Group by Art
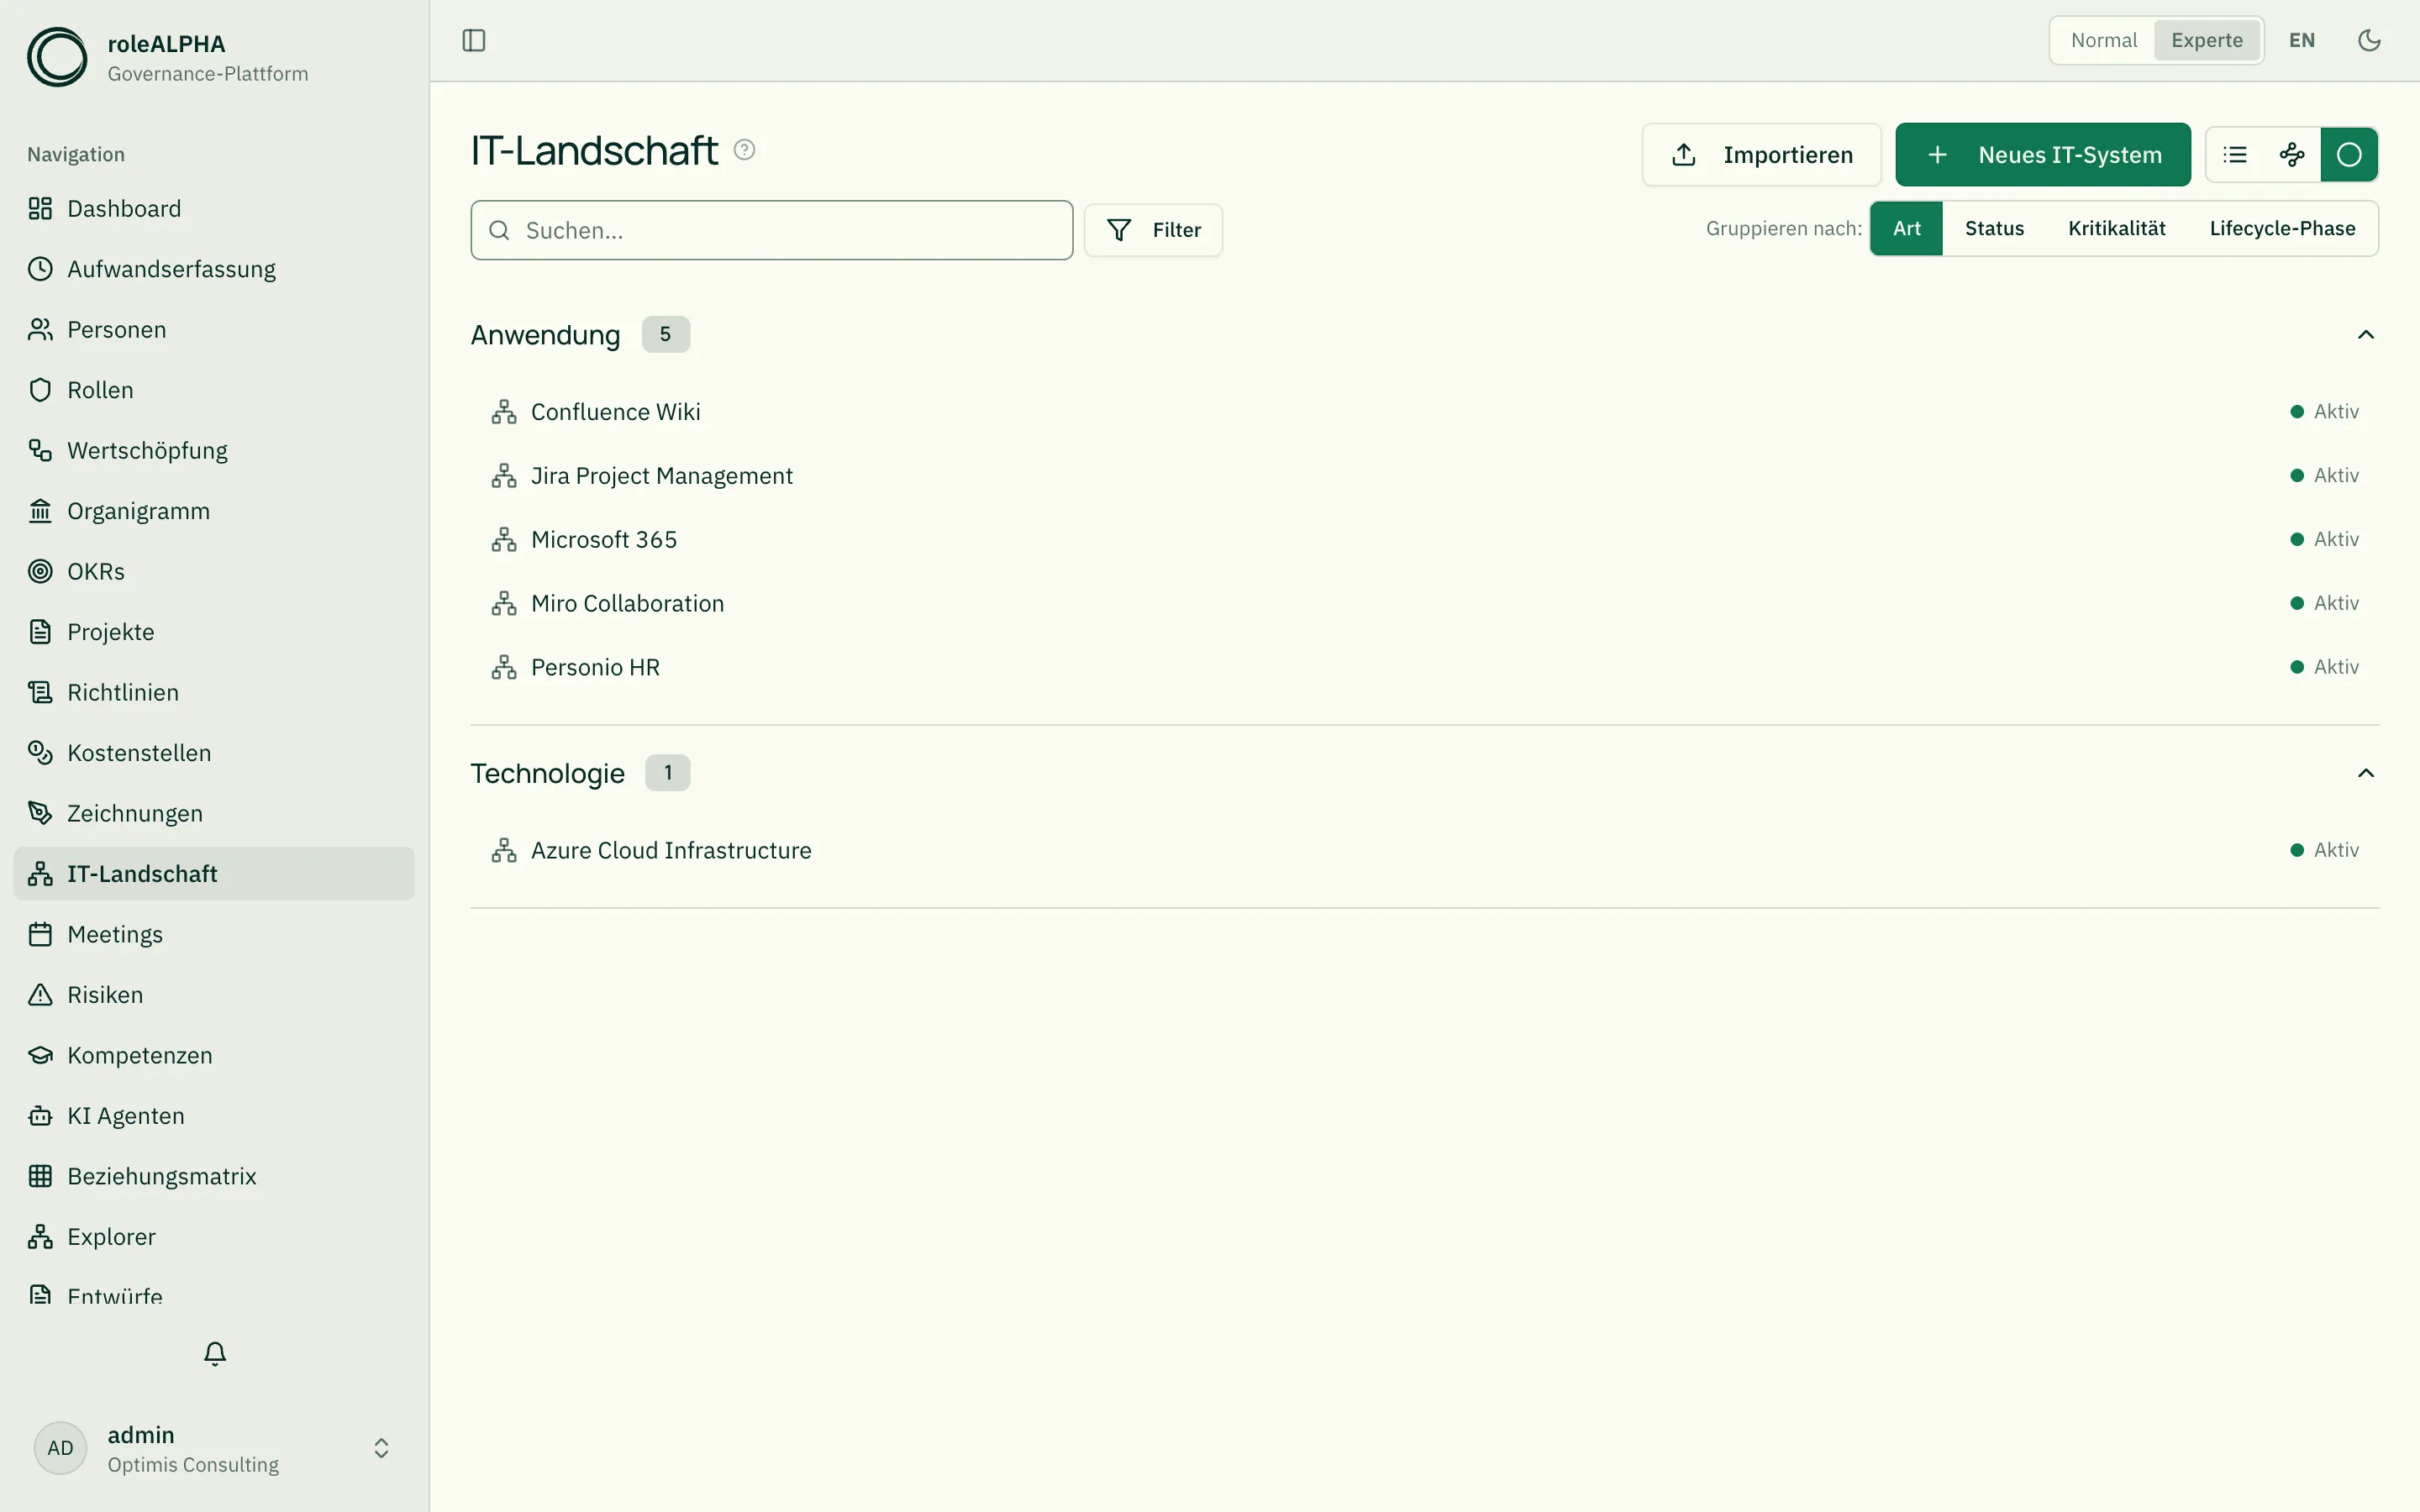The width and height of the screenshot is (2420, 1512). pyautogui.click(x=1906, y=229)
